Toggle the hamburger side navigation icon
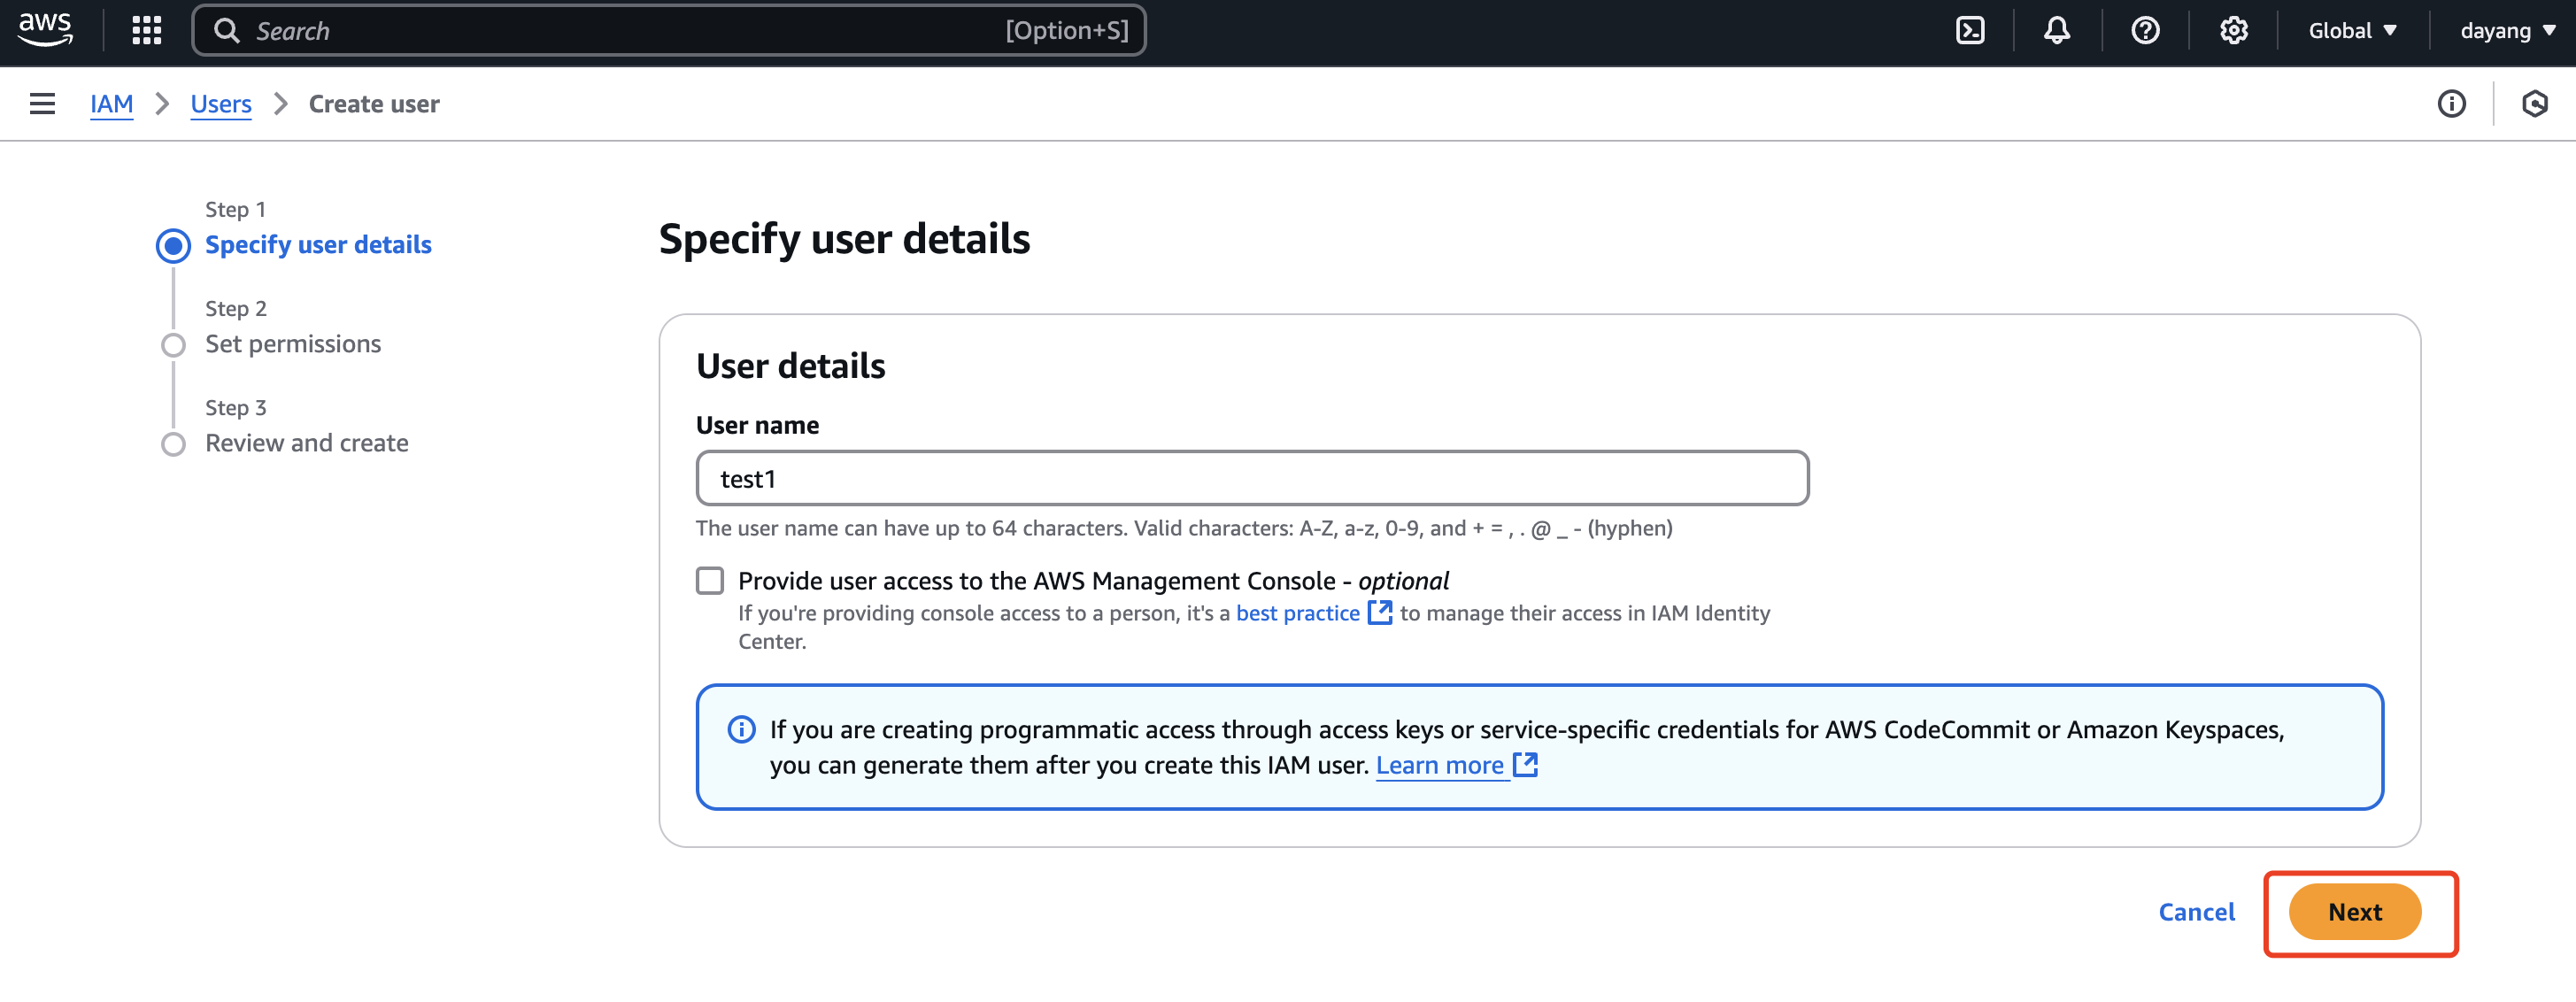This screenshot has height=1002, width=2576. click(x=42, y=104)
